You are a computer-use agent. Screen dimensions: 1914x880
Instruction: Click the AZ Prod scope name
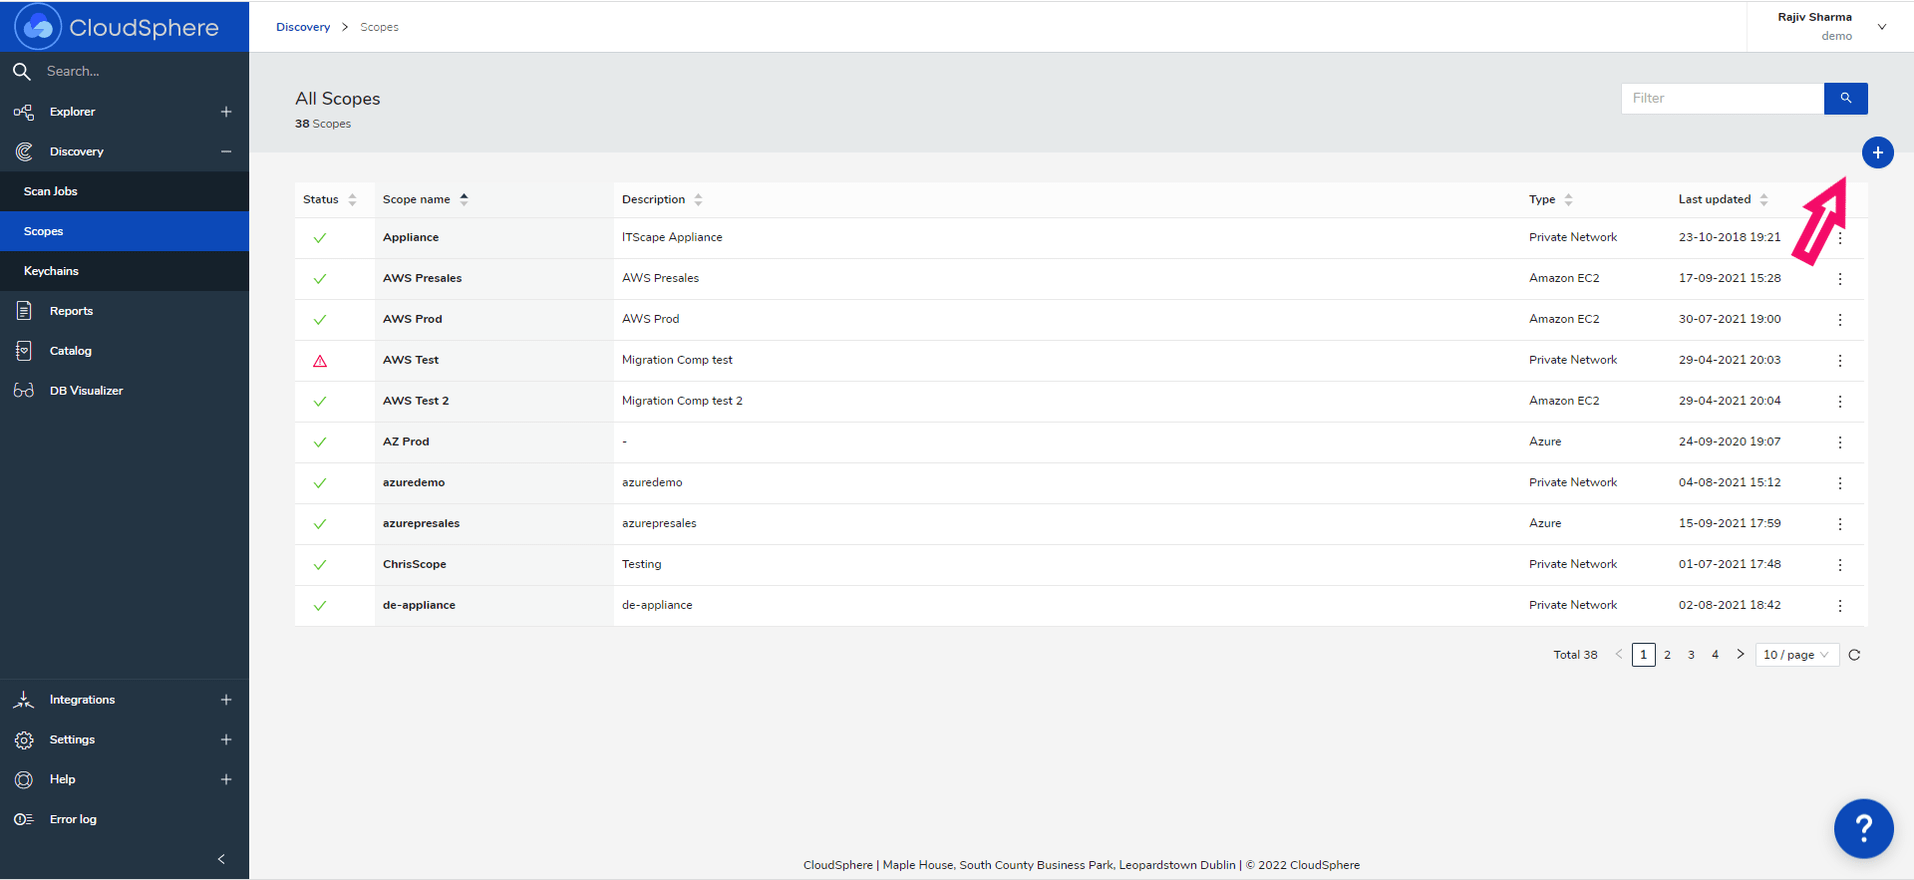click(x=405, y=441)
